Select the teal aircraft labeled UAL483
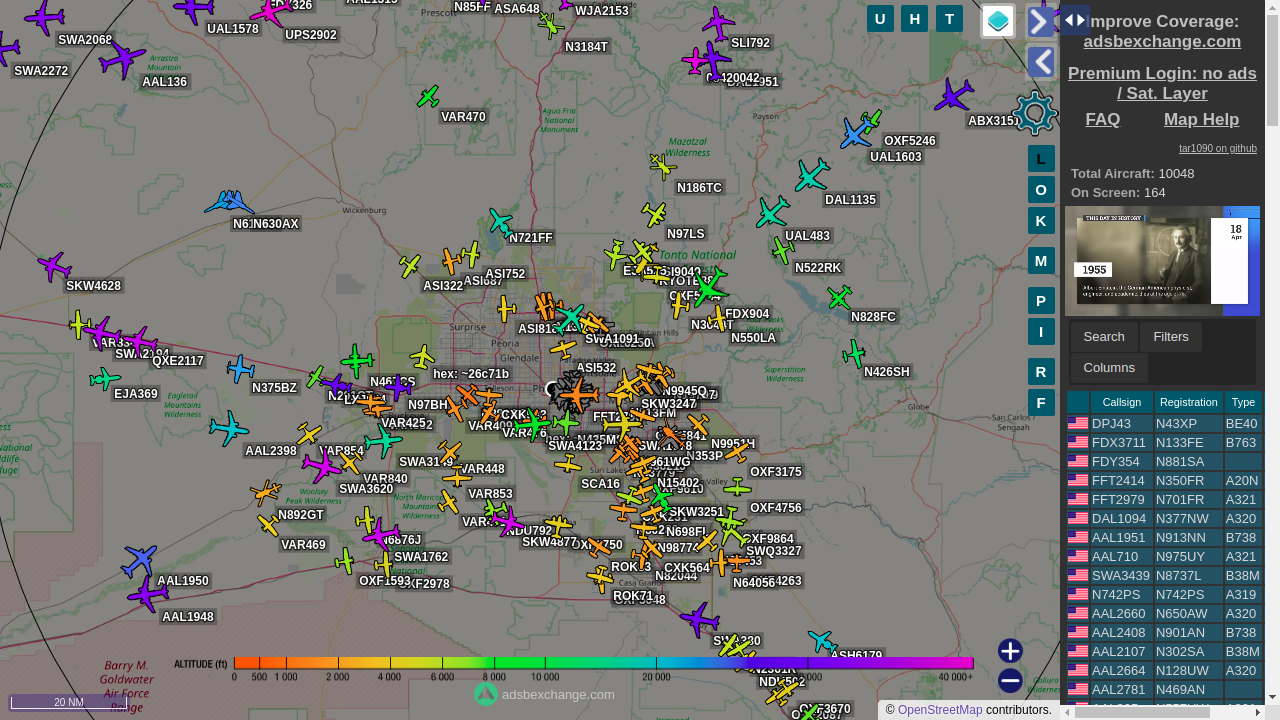Screen dimensions: 1280x720 (772, 212)
